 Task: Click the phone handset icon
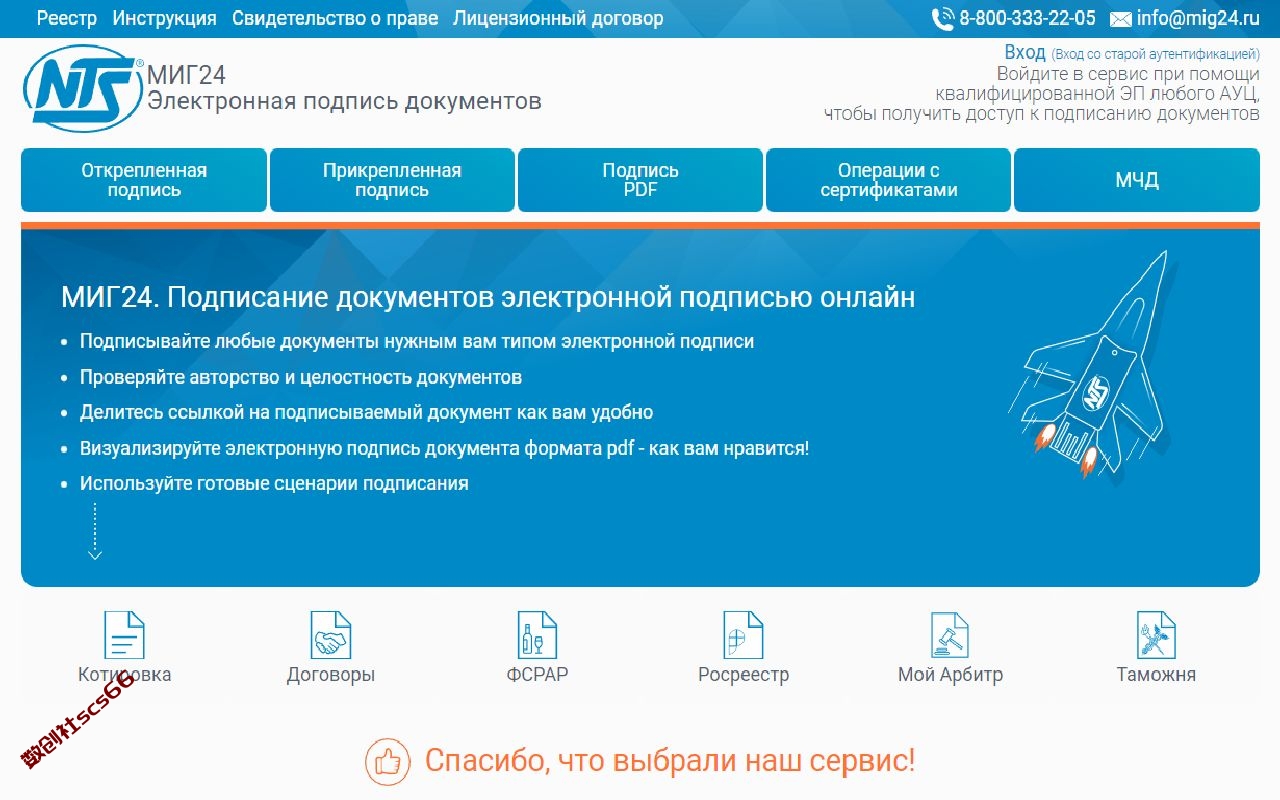coord(943,19)
